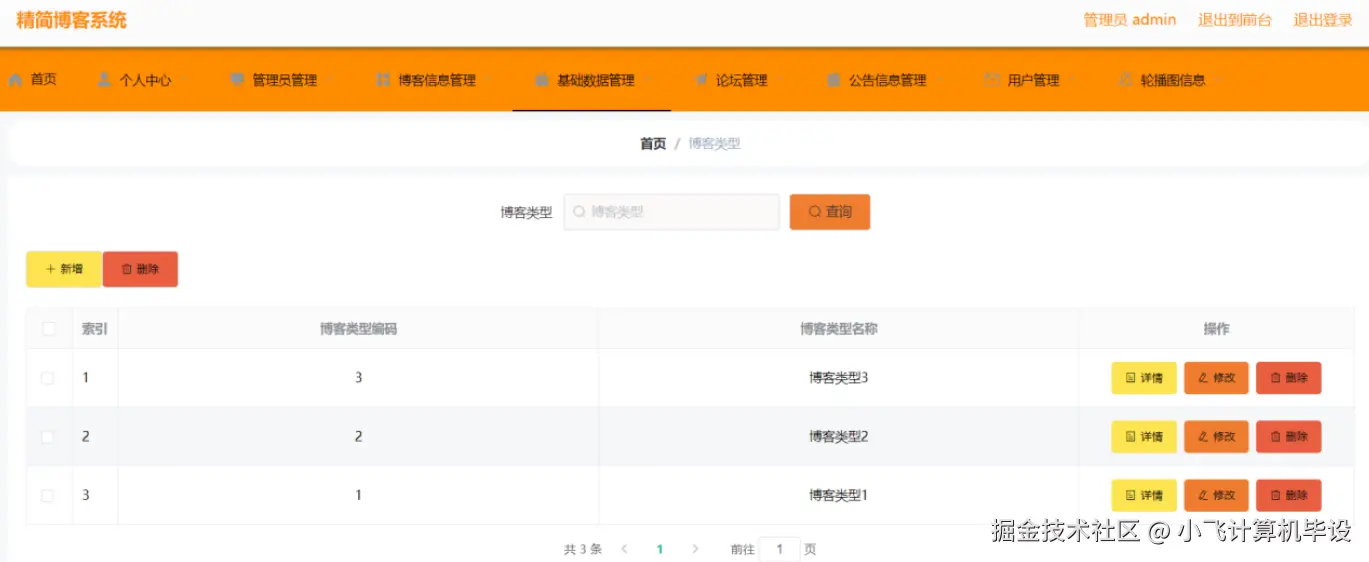Screen dimensions: 1369x562
Task: Open 详情 for row 博客类型3
Action: click(1144, 378)
